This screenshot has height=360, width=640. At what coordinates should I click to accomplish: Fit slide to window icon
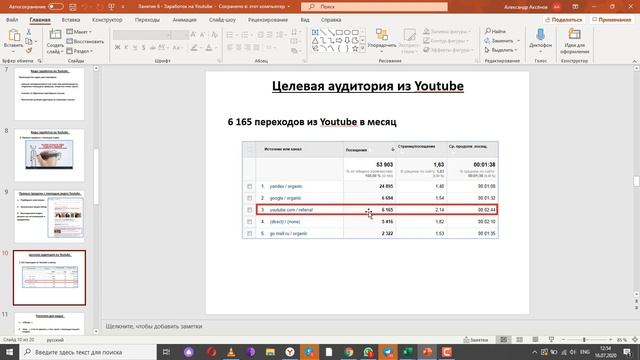pyautogui.click(x=635, y=340)
